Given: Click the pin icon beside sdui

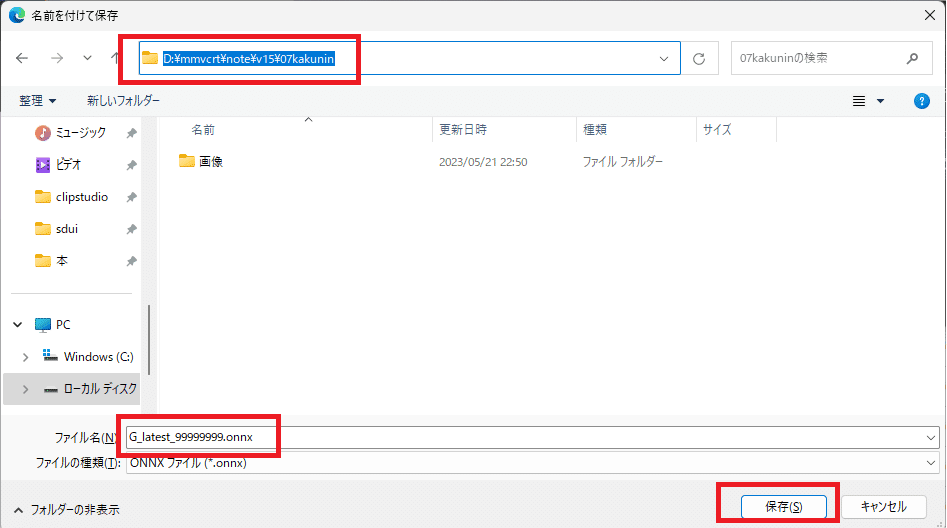Looking at the screenshot, I should click(131, 229).
